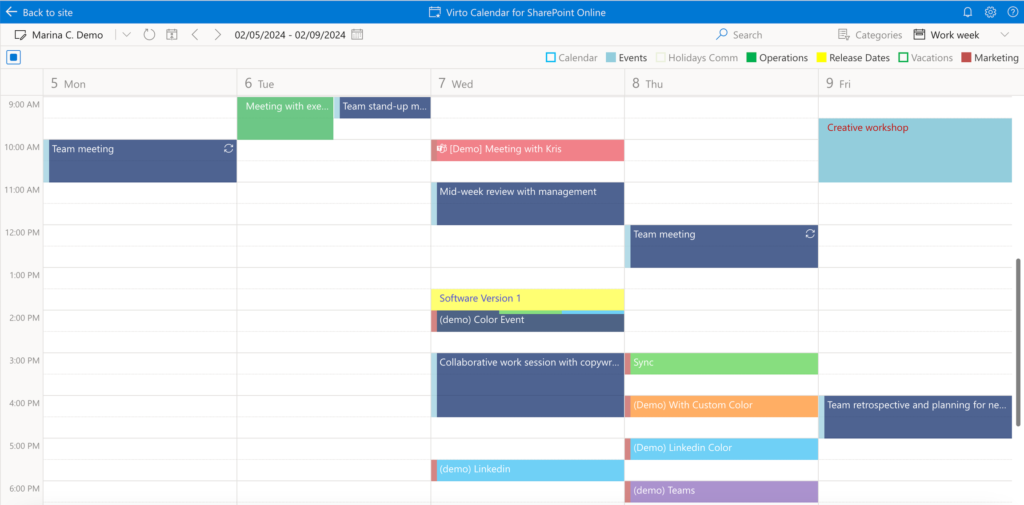Toggle the Release Dates legend checkbox

tap(822, 57)
